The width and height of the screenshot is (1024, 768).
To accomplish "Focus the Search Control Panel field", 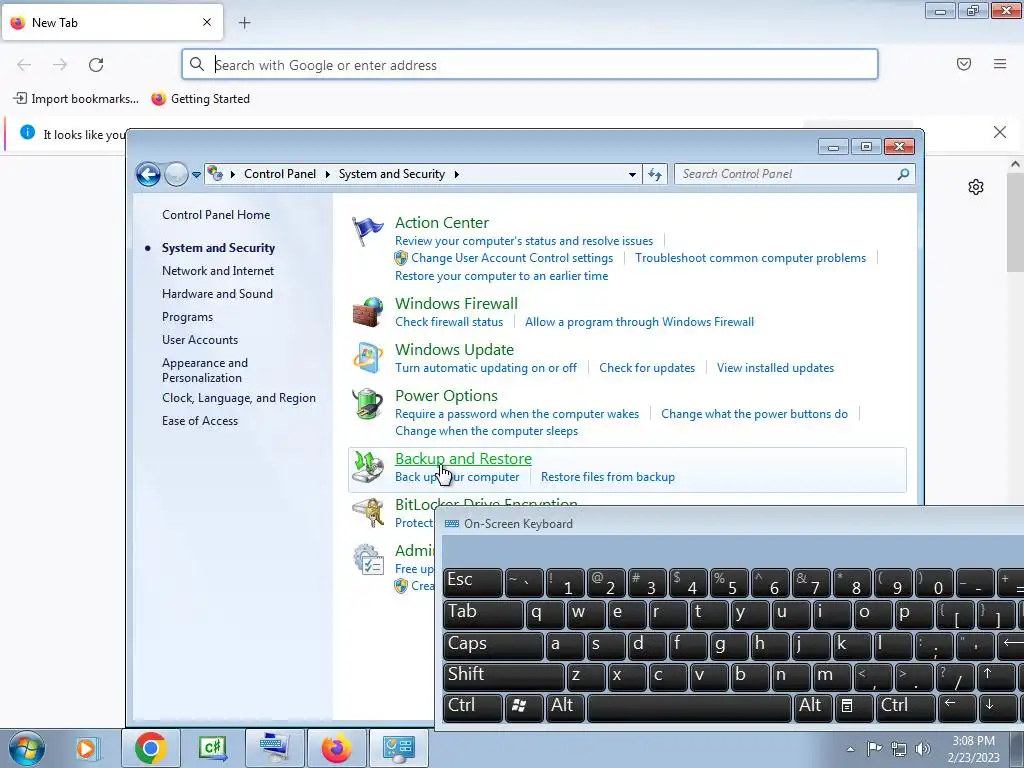I will coord(787,174).
